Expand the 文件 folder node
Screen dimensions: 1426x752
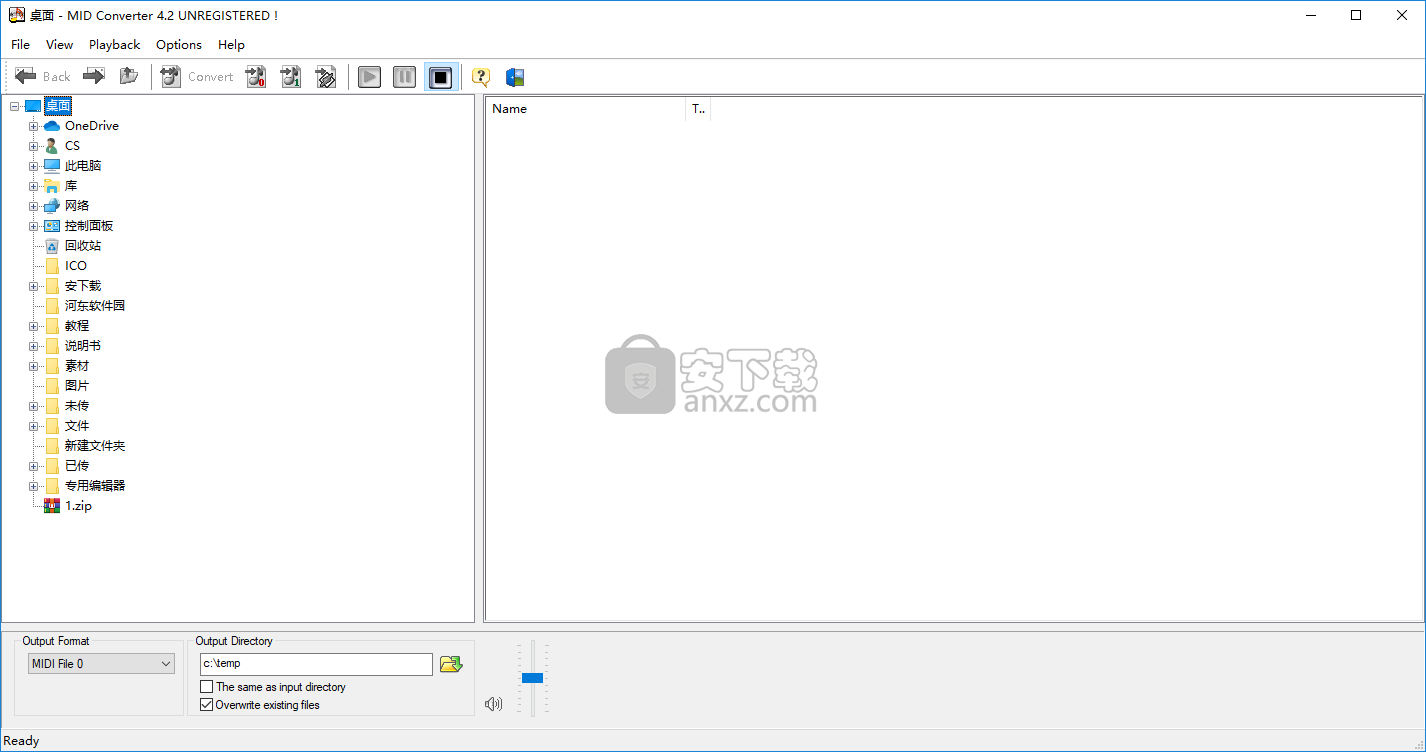[34, 426]
